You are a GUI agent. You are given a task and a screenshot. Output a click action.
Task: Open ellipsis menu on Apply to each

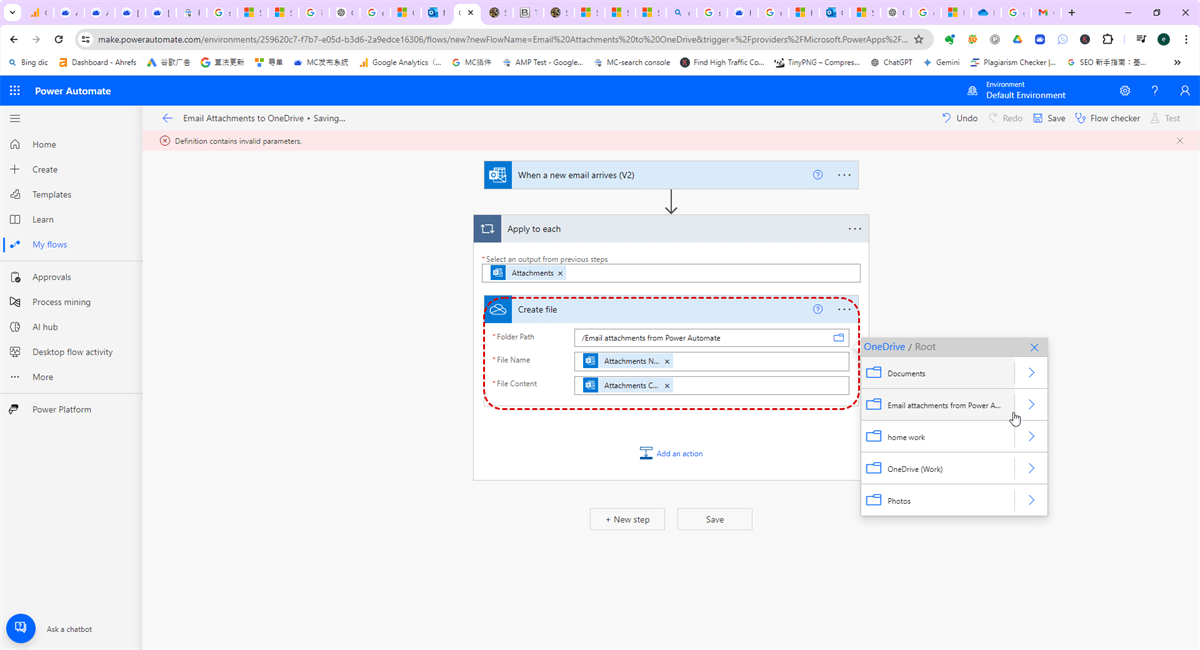[854, 229]
